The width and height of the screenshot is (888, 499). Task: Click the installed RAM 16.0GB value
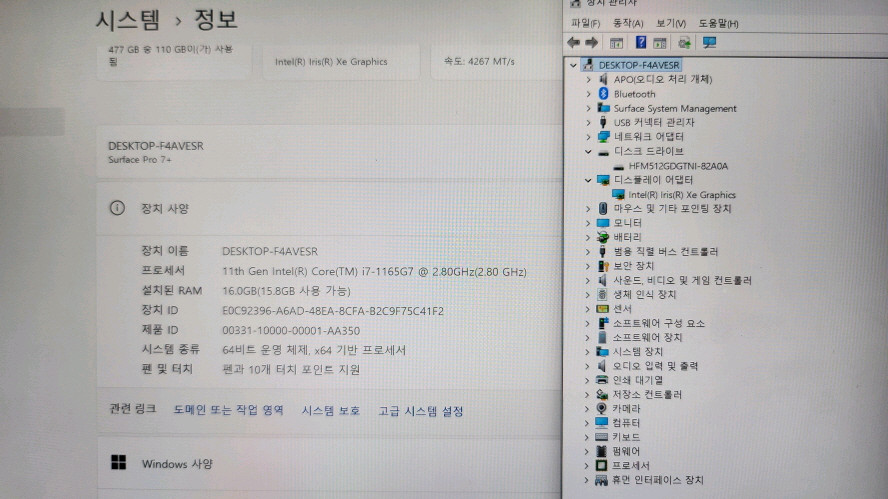pos(287,291)
